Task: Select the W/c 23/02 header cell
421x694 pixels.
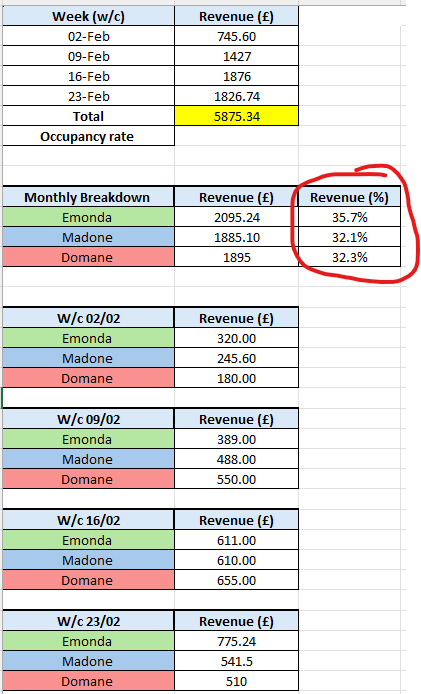Action: [88, 621]
